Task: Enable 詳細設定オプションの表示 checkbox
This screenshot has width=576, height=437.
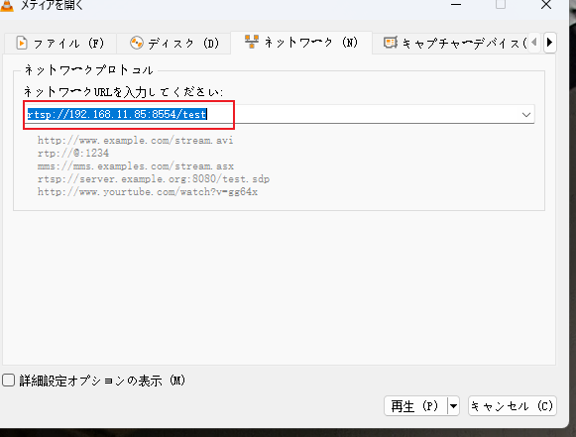Action: [x=8, y=380]
